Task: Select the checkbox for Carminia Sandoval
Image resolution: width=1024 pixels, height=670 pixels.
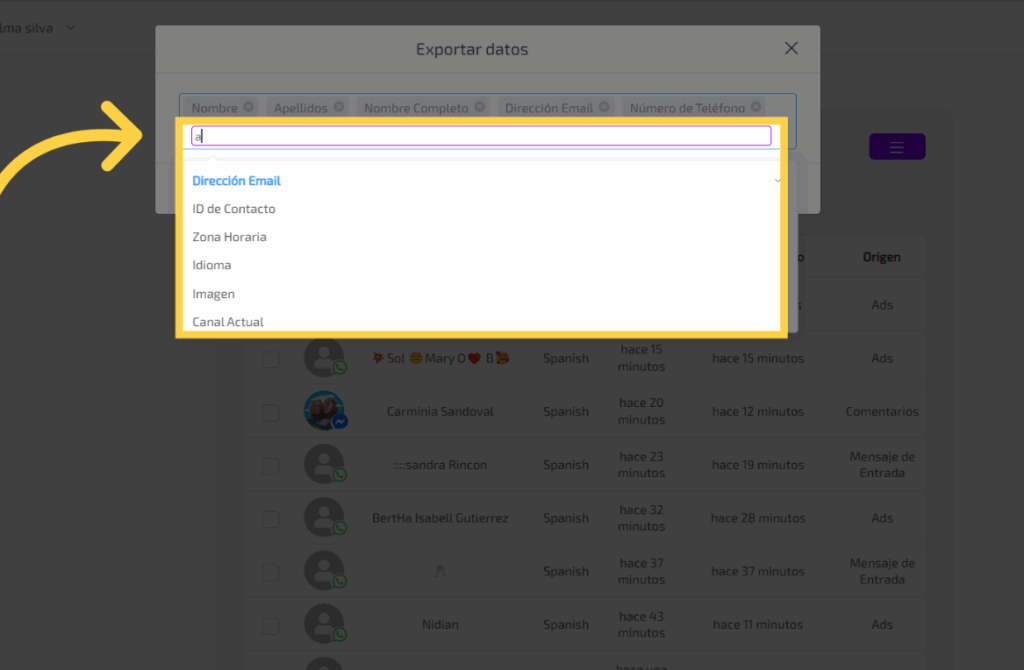Action: coord(271,412)
